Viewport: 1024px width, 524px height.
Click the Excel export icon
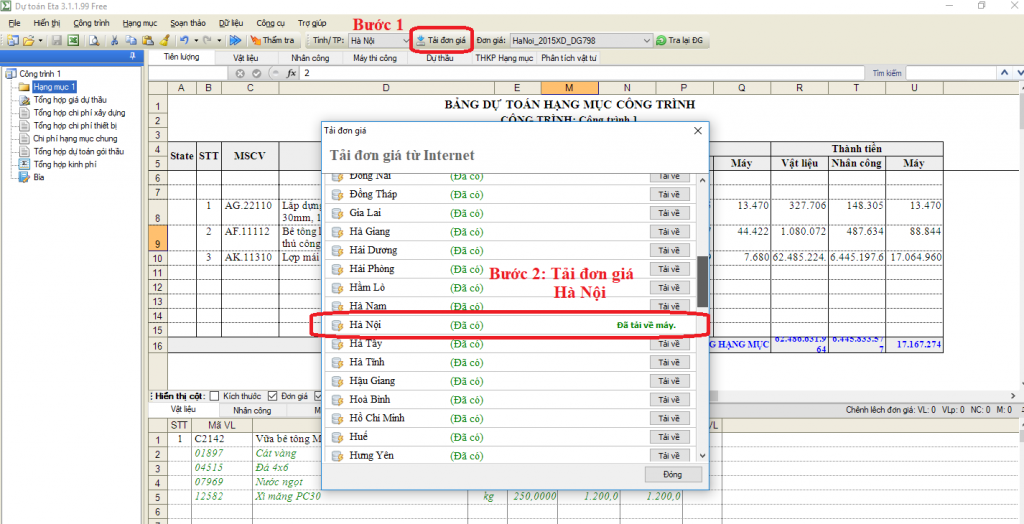click(x=72, y=40)
